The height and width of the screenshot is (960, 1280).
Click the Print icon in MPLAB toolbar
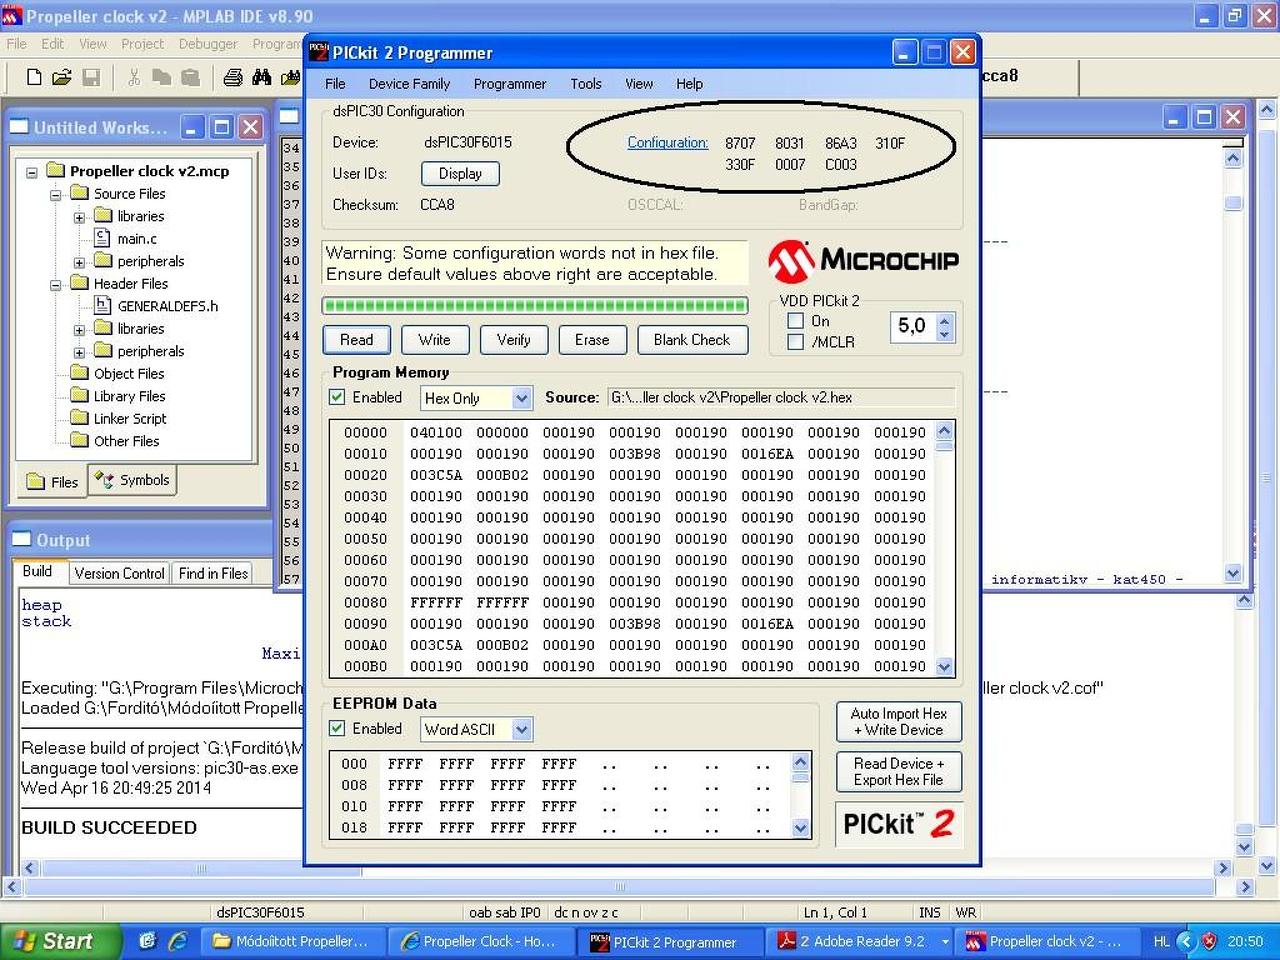point(233,77)
